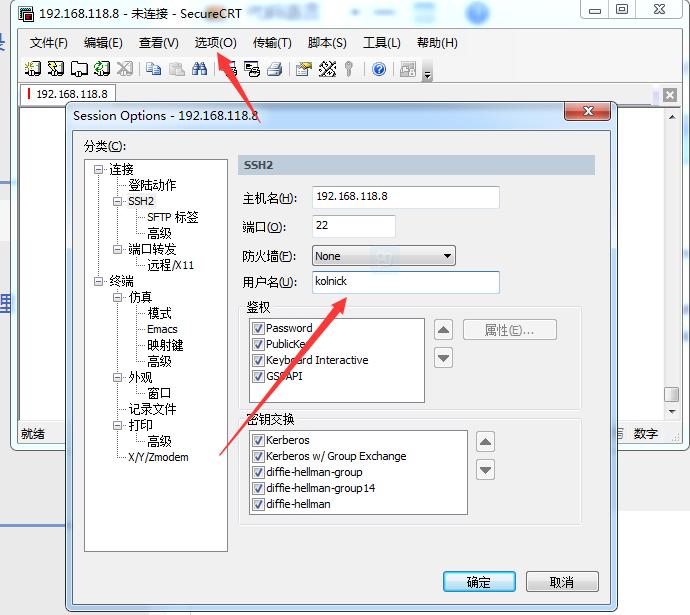
Task: Click the 属性(E)... button
Action: click(x=510, y=329)
